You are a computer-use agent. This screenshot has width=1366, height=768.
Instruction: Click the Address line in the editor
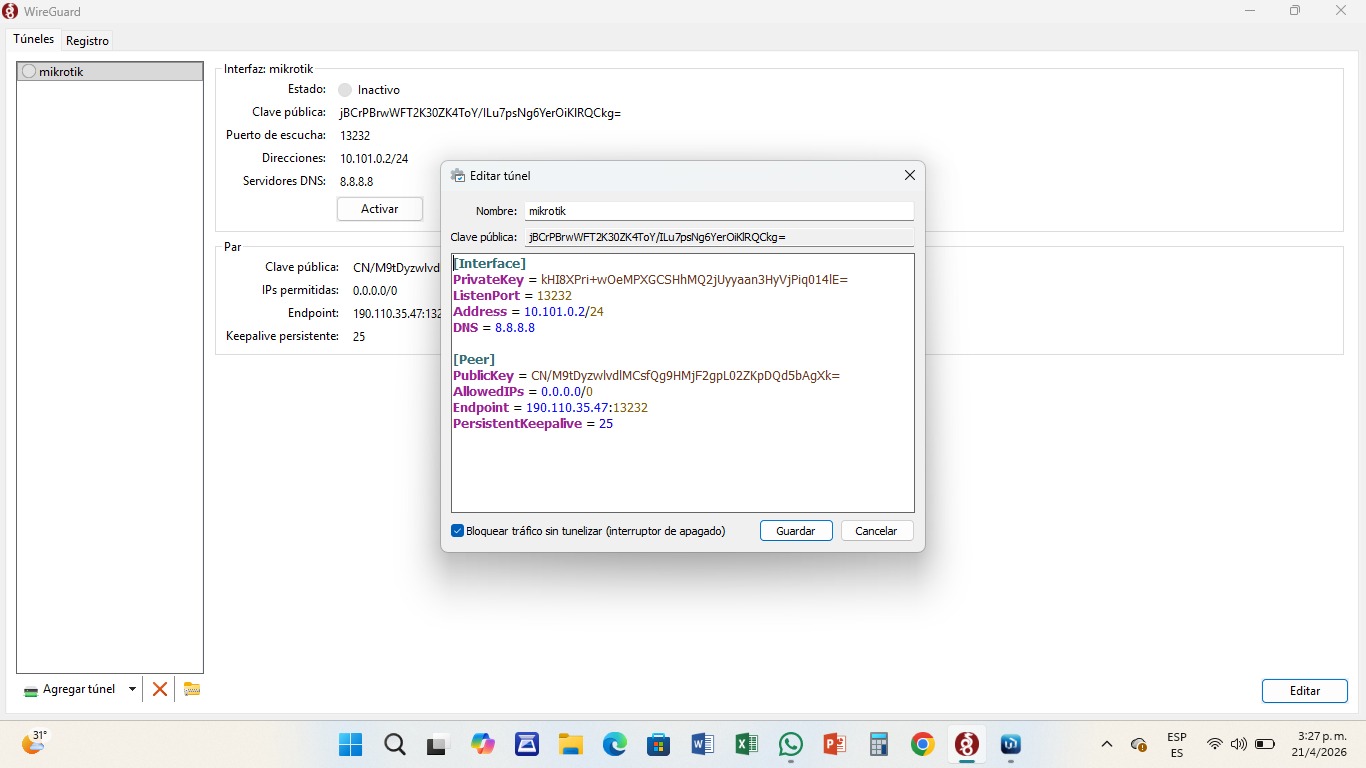[x=528, y=312]
